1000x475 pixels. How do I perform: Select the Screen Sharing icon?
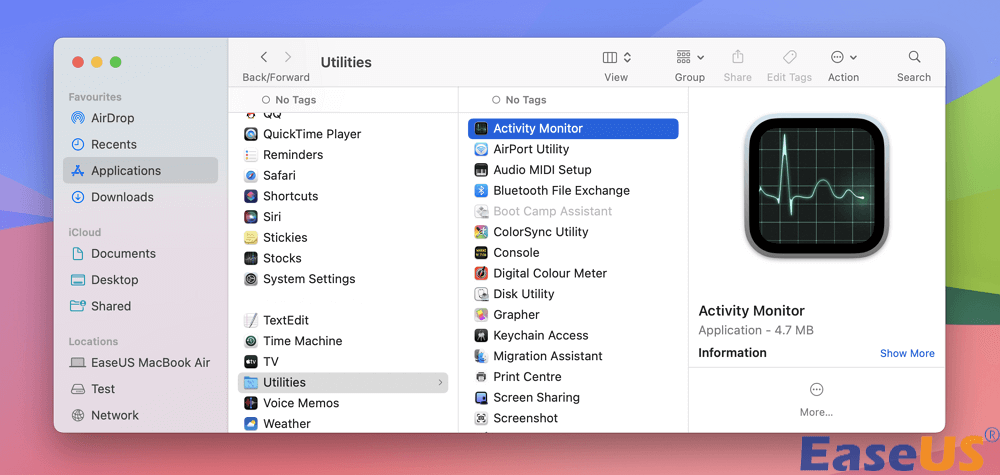click(482, 397)
